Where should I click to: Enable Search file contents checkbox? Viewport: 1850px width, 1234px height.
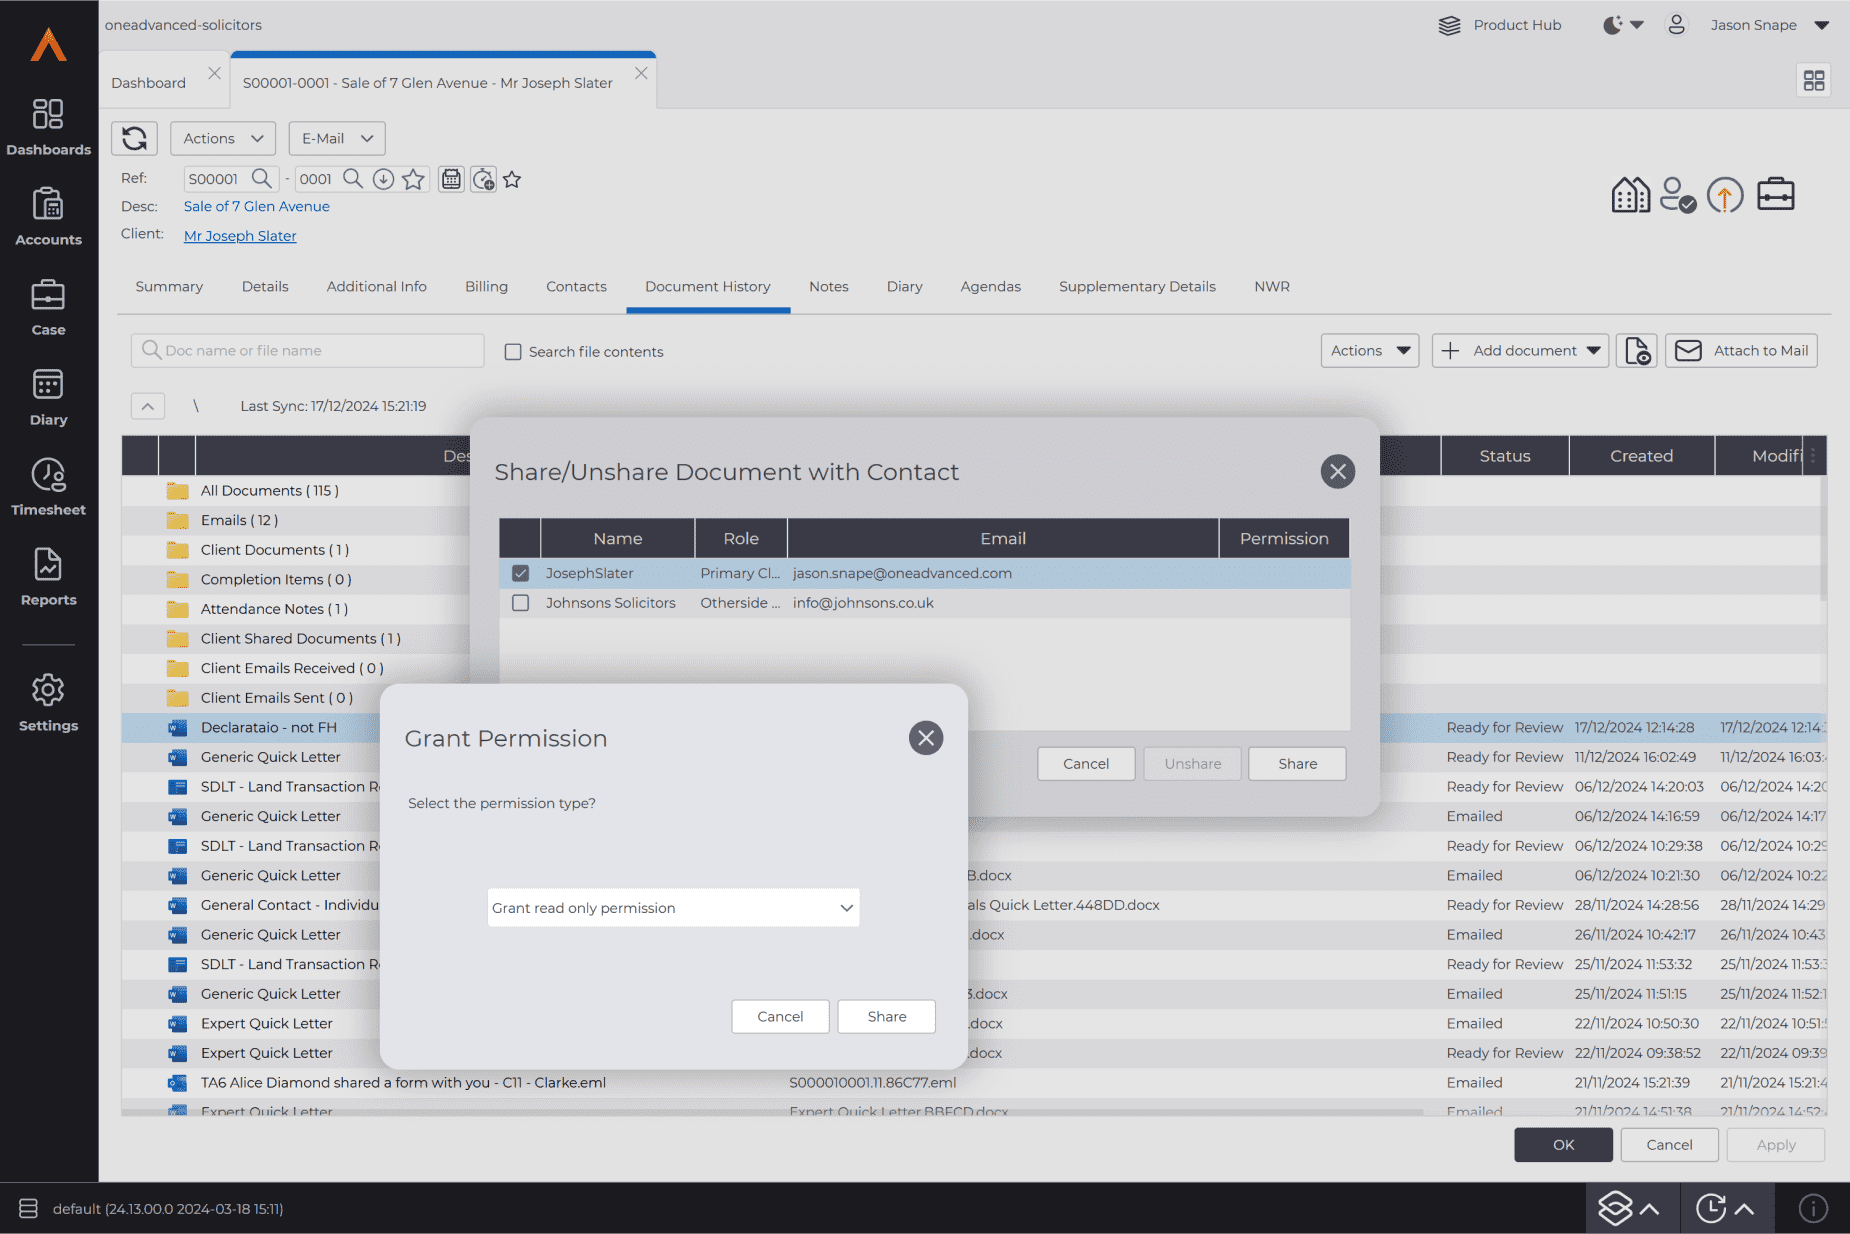513,352
